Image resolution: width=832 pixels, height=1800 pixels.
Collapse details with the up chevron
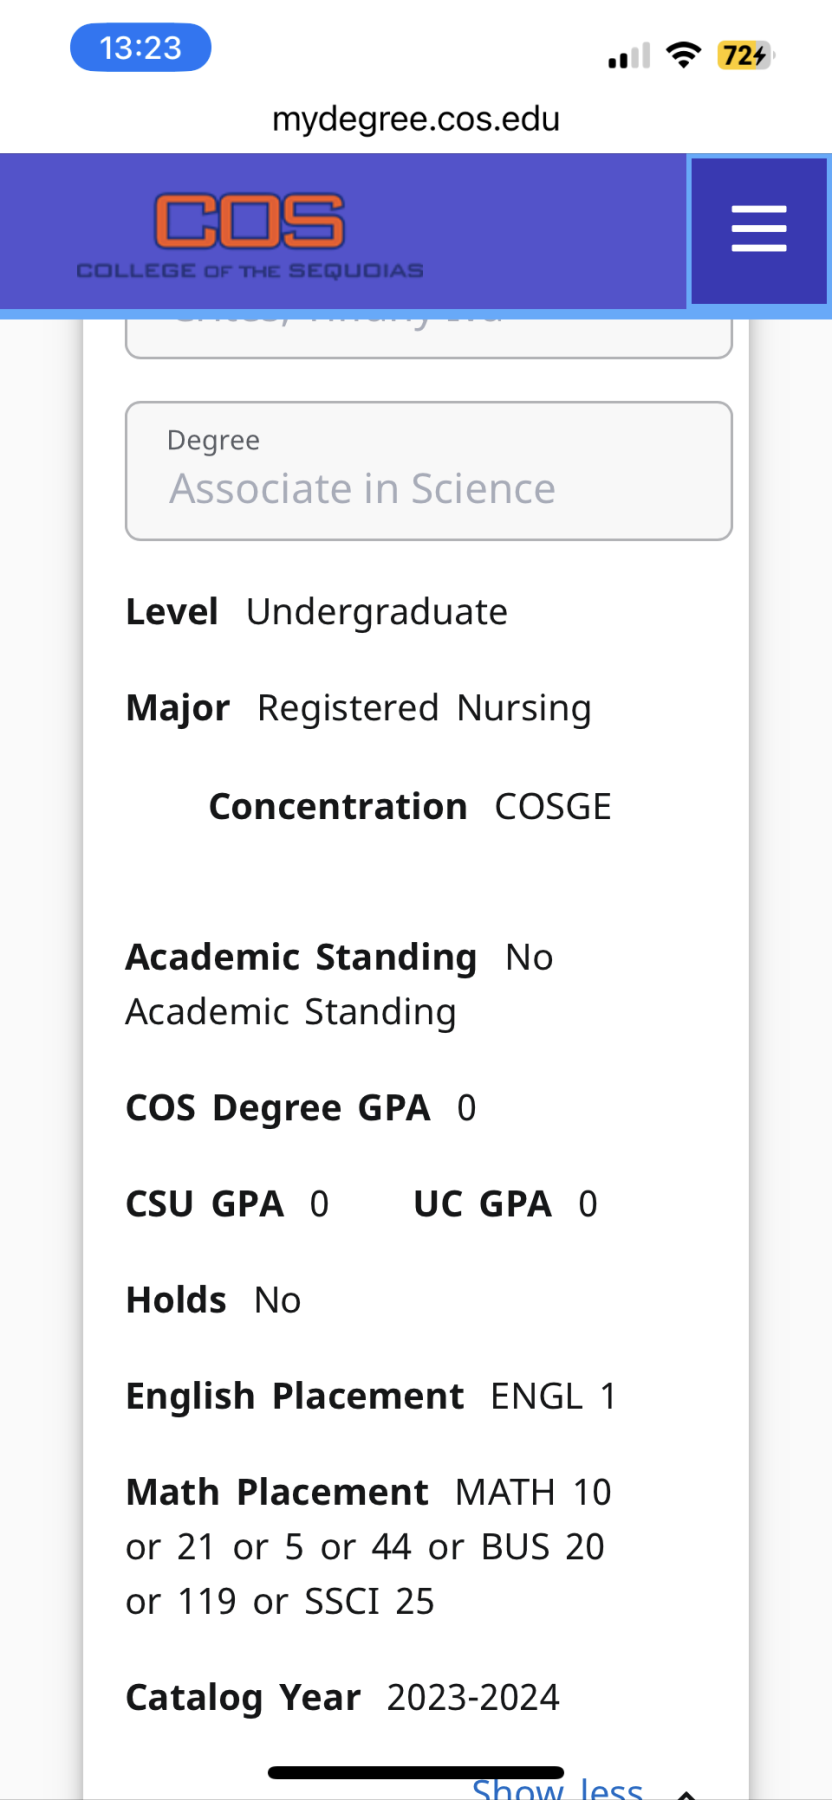point(687,1793)
